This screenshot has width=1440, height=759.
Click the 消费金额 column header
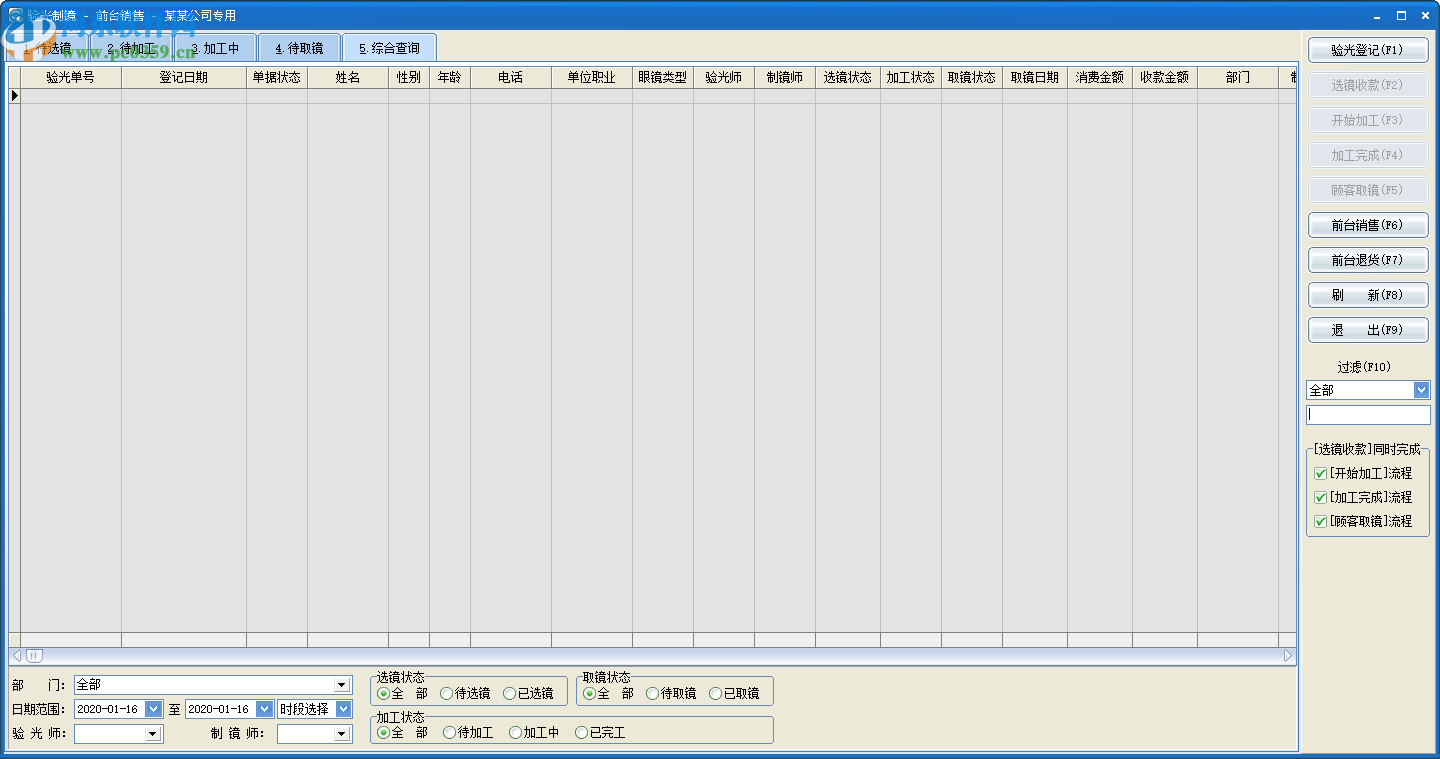(x=1100, y=78)
